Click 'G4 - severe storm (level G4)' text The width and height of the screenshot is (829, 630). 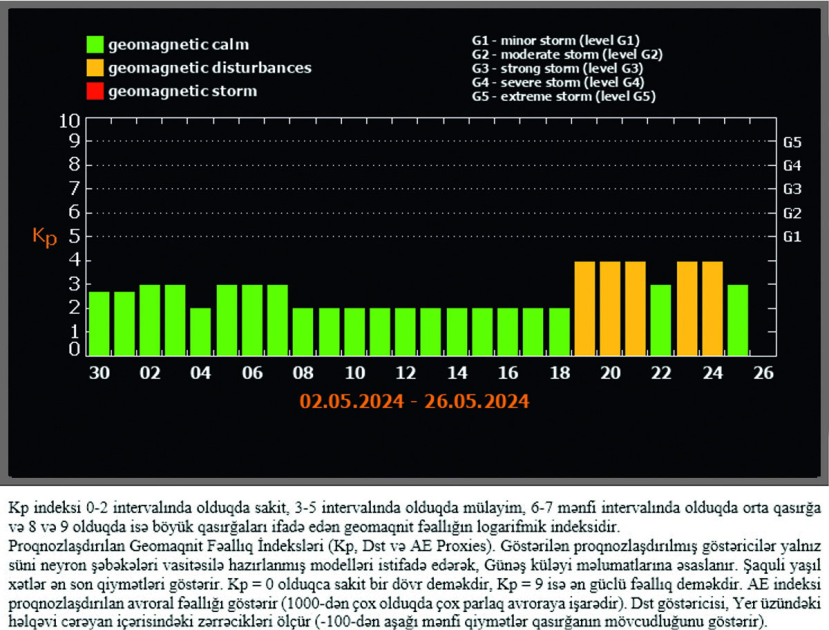pyautogui.click(x=558, y=82)
